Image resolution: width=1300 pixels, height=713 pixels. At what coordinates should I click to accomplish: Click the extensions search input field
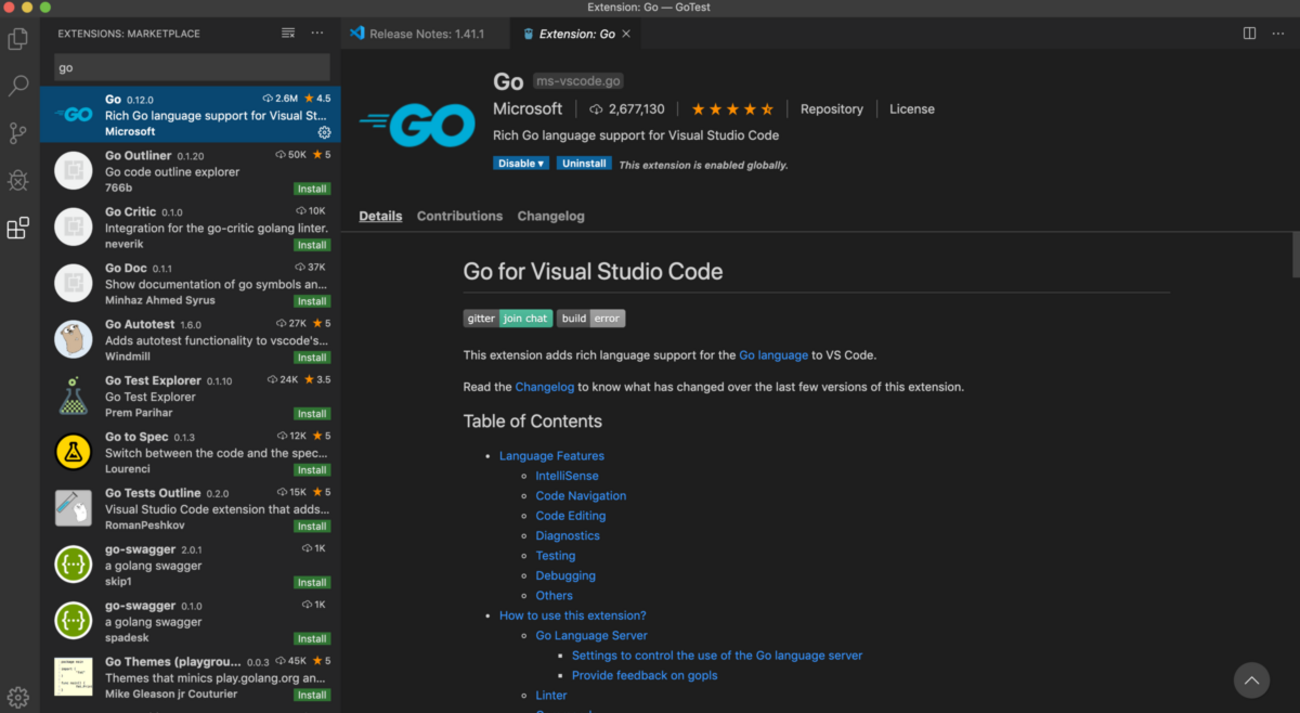[x=190, y=68]
